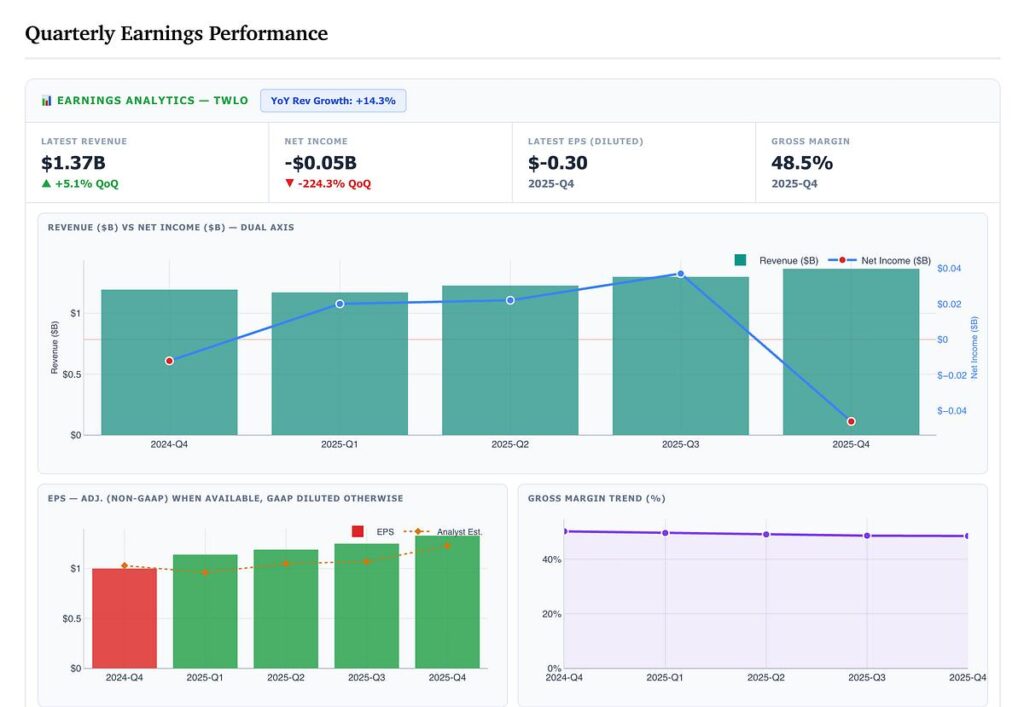
Task: Click the 2025-Q1 EPS bar
Action: point(205,611)
